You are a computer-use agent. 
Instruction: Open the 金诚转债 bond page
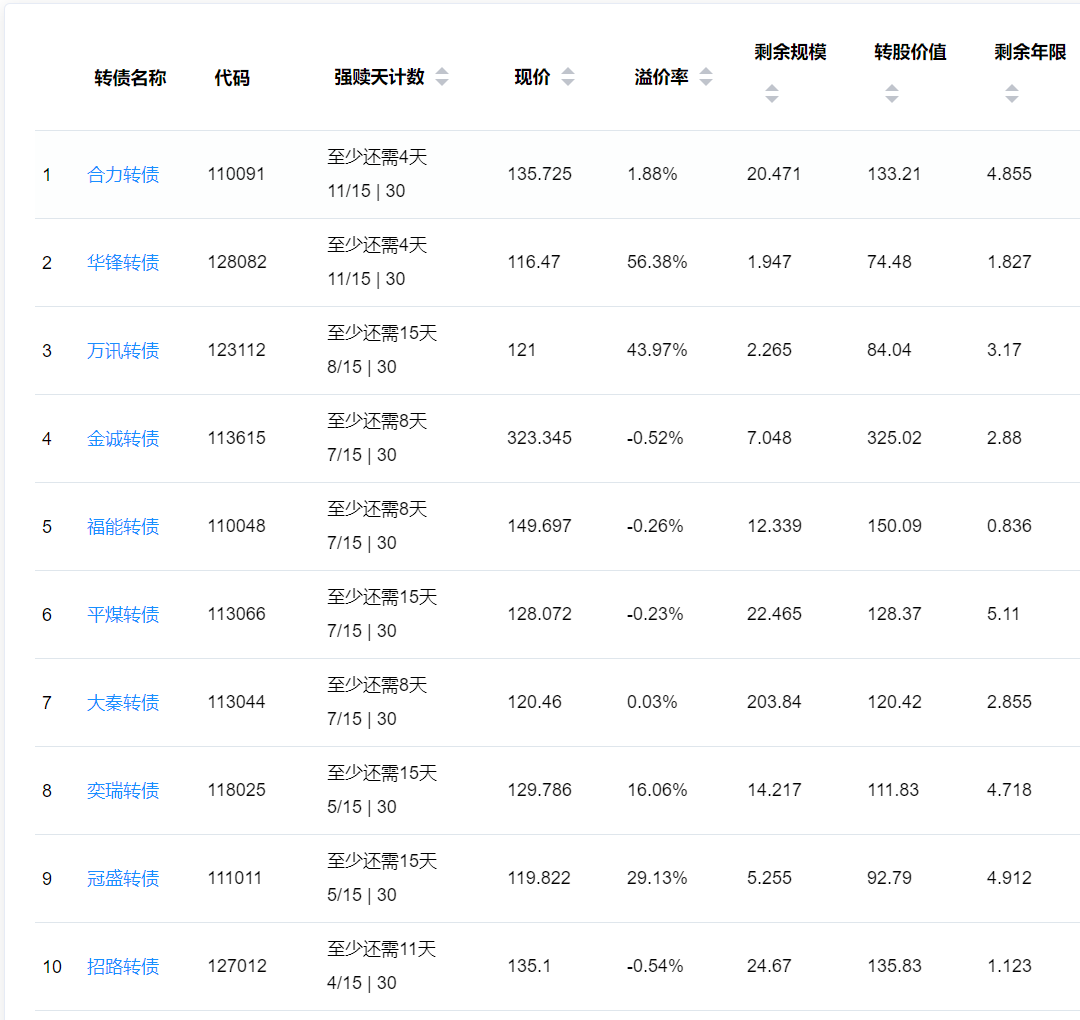[123, 439]
